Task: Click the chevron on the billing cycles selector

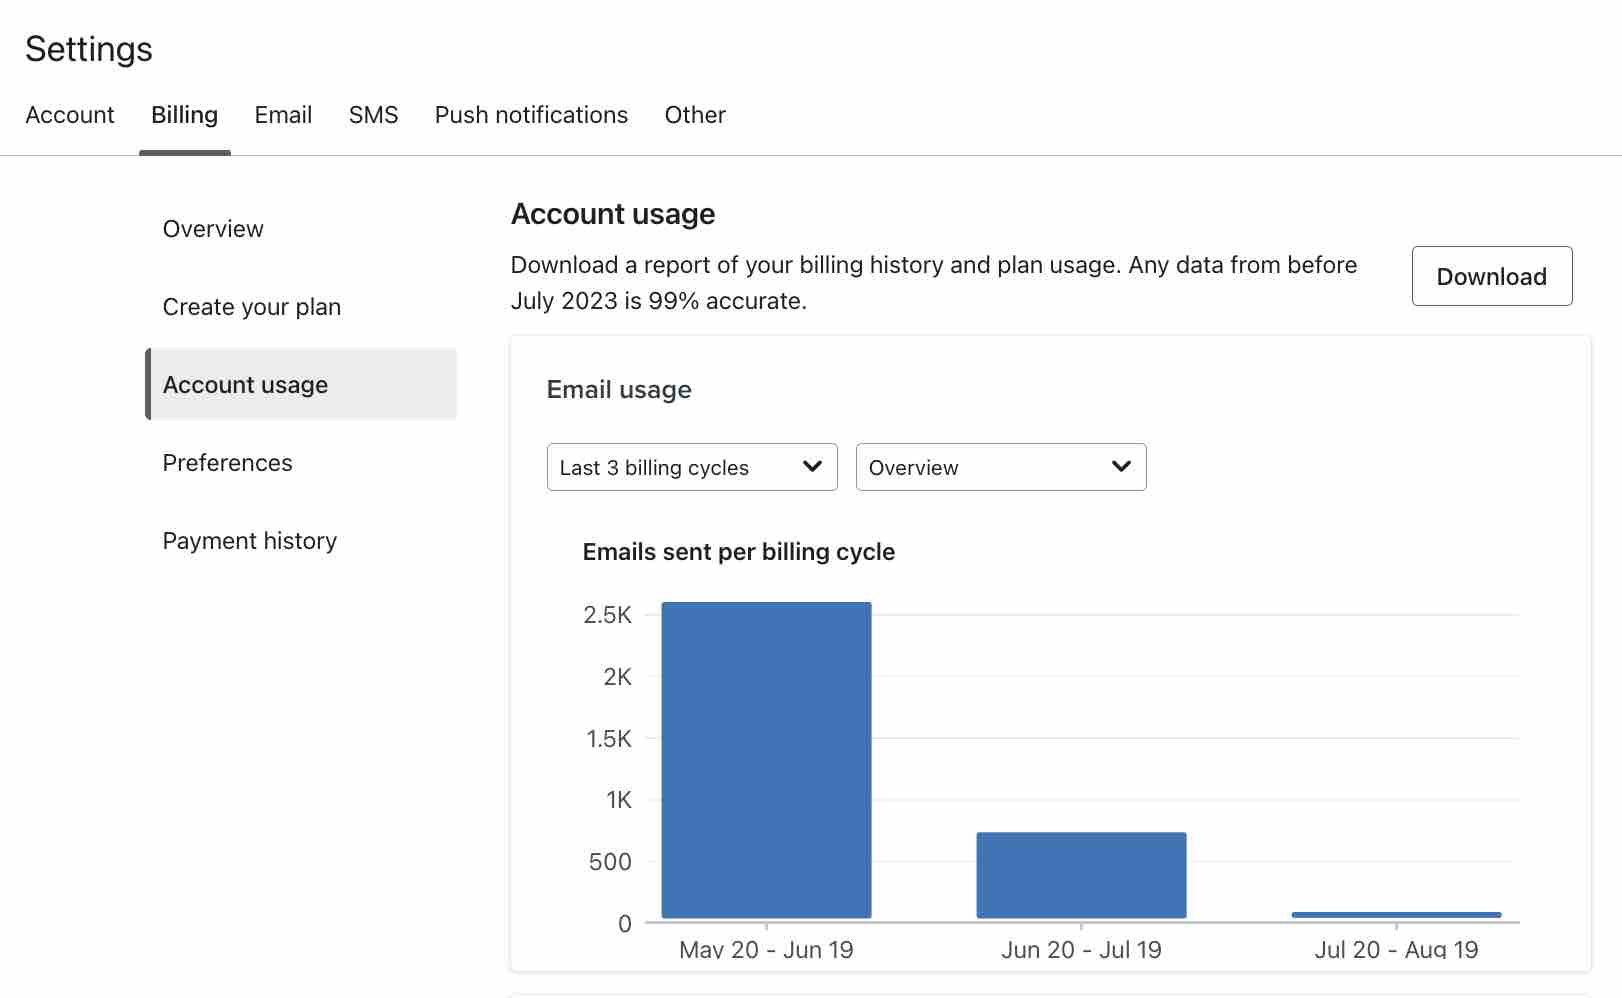Action: 812,467
